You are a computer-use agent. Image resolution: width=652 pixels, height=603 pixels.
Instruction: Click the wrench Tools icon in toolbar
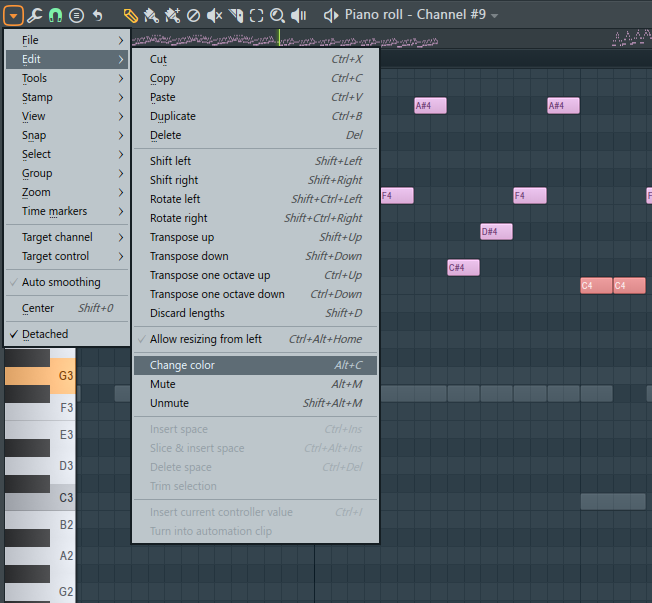tap(35, 15)
